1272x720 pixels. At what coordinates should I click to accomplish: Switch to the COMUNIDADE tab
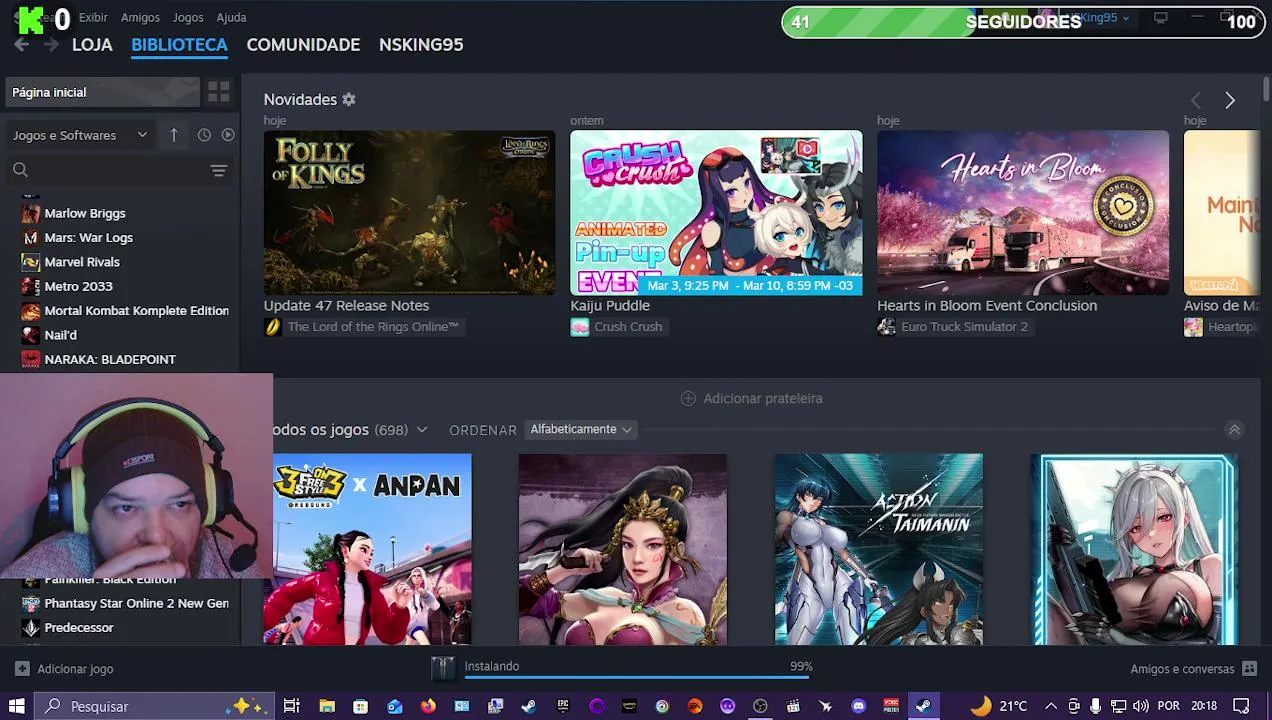tap(303, 45)
